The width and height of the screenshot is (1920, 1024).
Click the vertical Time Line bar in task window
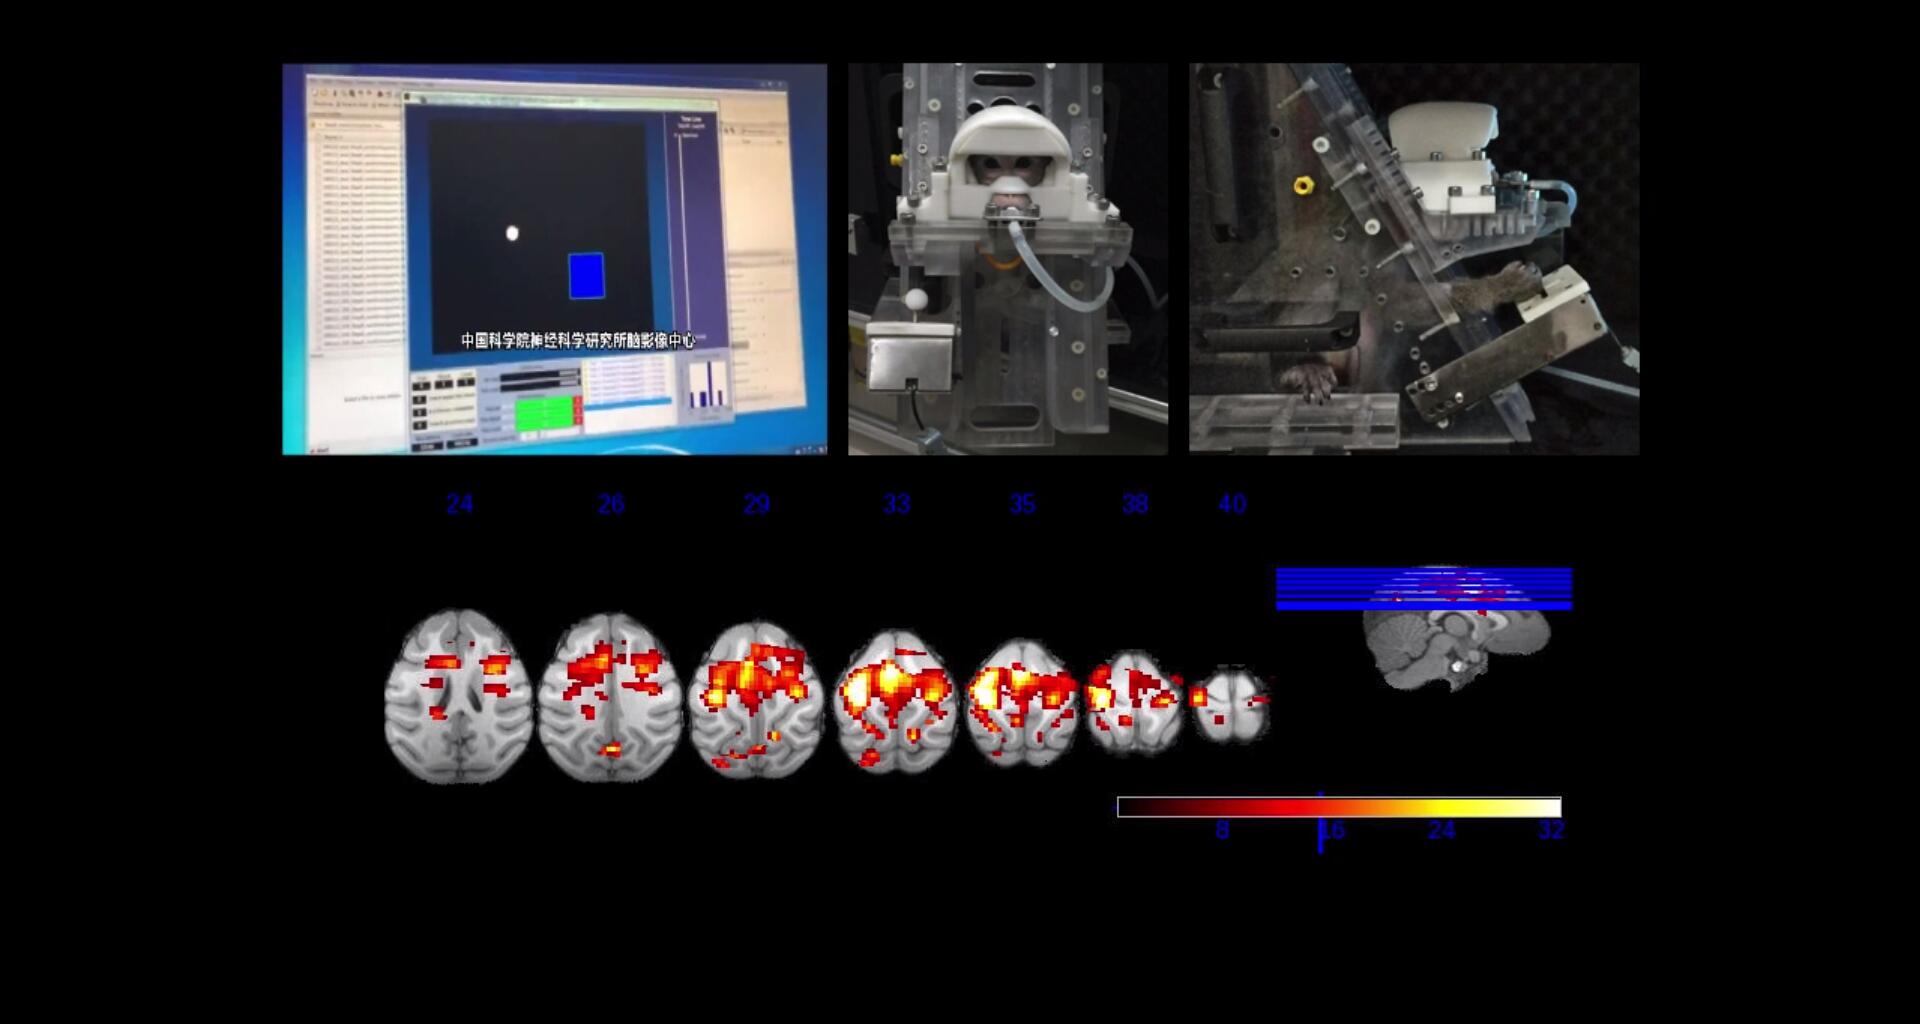point(684,250)
